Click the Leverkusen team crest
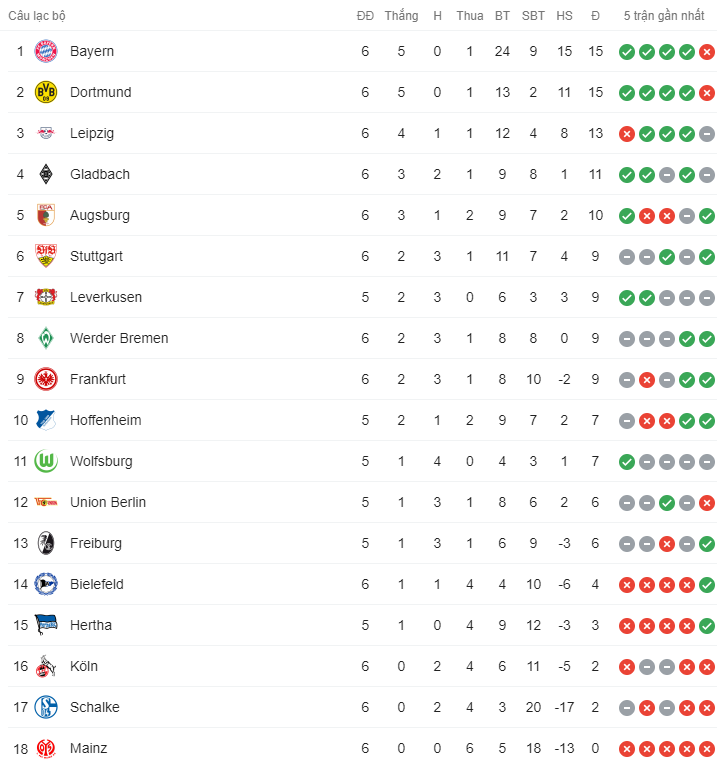The width and height of the screenshot is (728, 772). pos(46,298)
